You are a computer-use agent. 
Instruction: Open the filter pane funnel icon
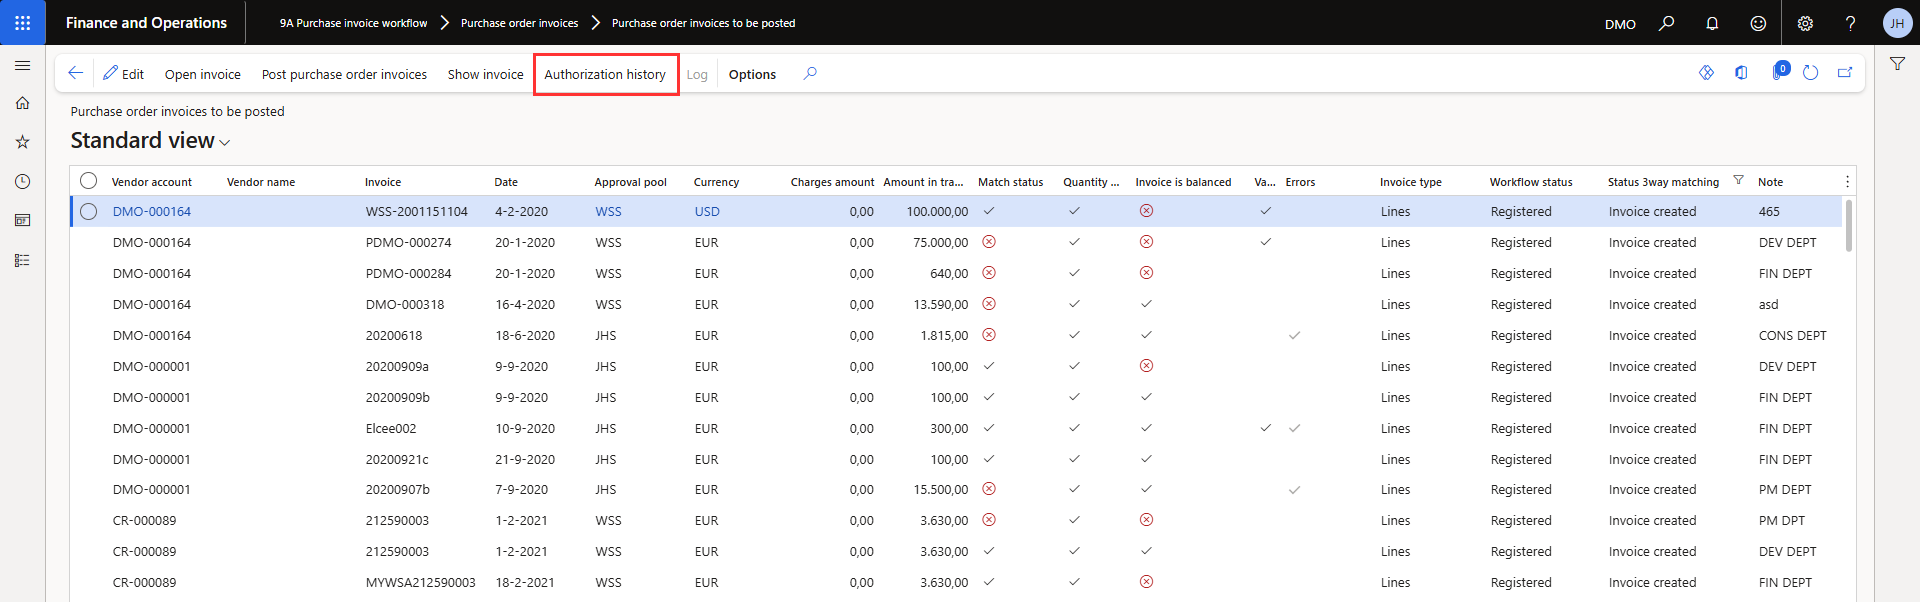pyautogui.click(x=1897, y=64)
